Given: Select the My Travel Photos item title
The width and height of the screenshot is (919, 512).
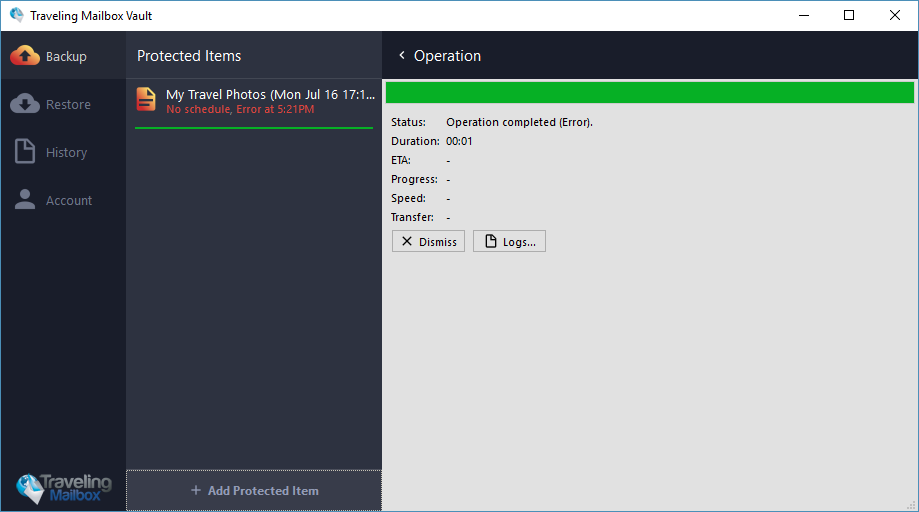Looking at the screenshot, I should [x=270, y=95].
